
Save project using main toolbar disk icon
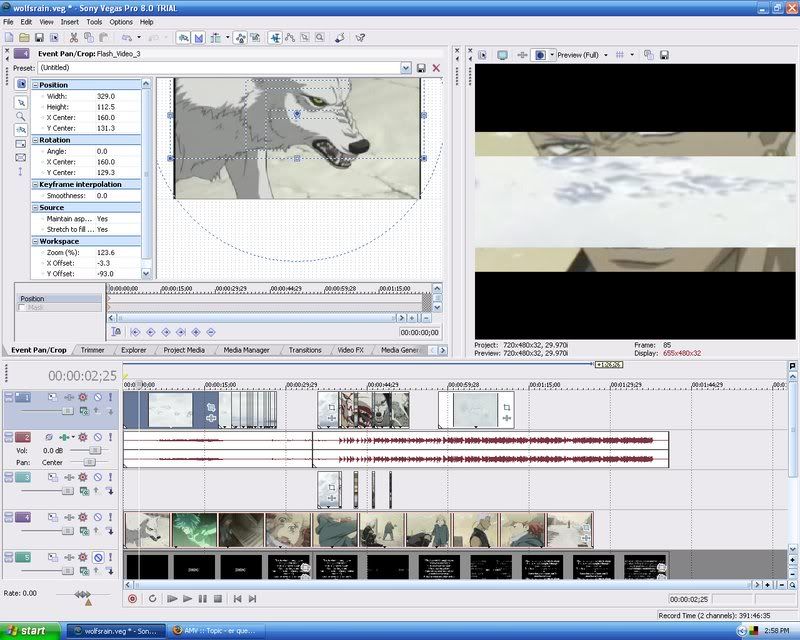coord(39,37)
